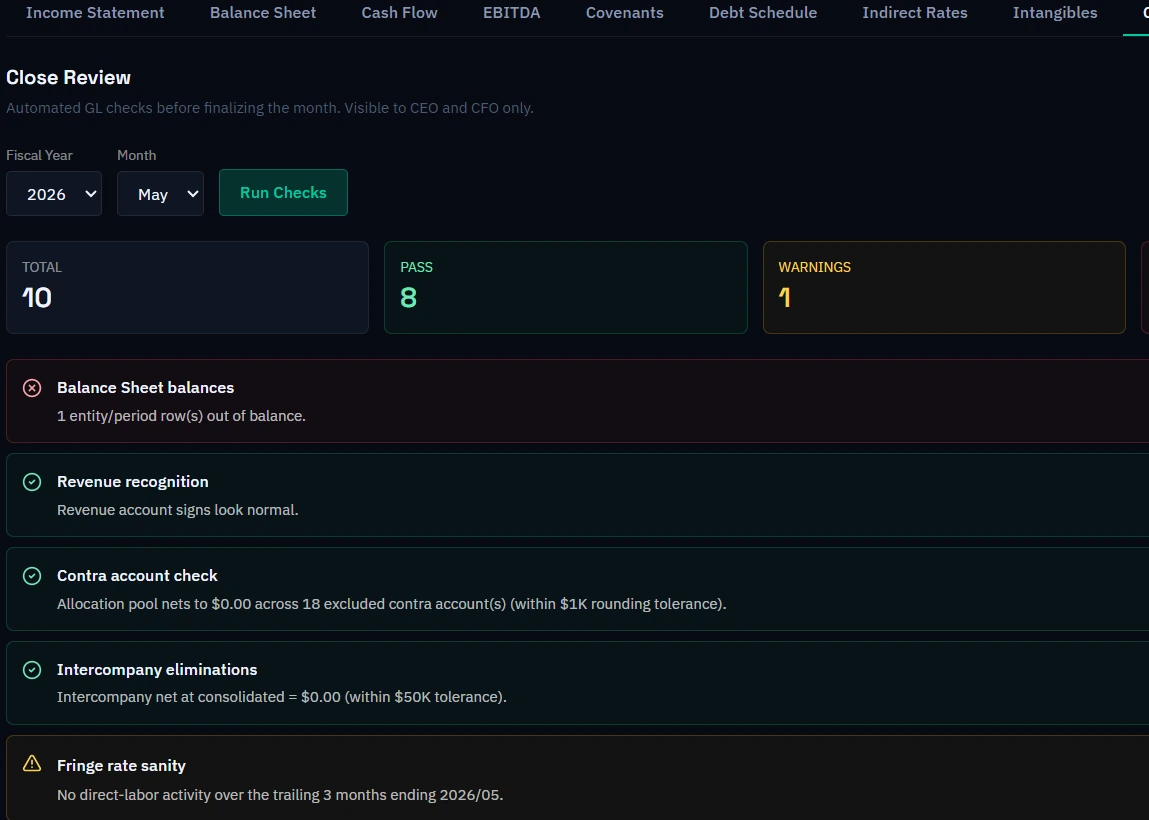
Task: Click the pass checkmark for Intercompany eliminations
Action: click(x=32, y=670)
